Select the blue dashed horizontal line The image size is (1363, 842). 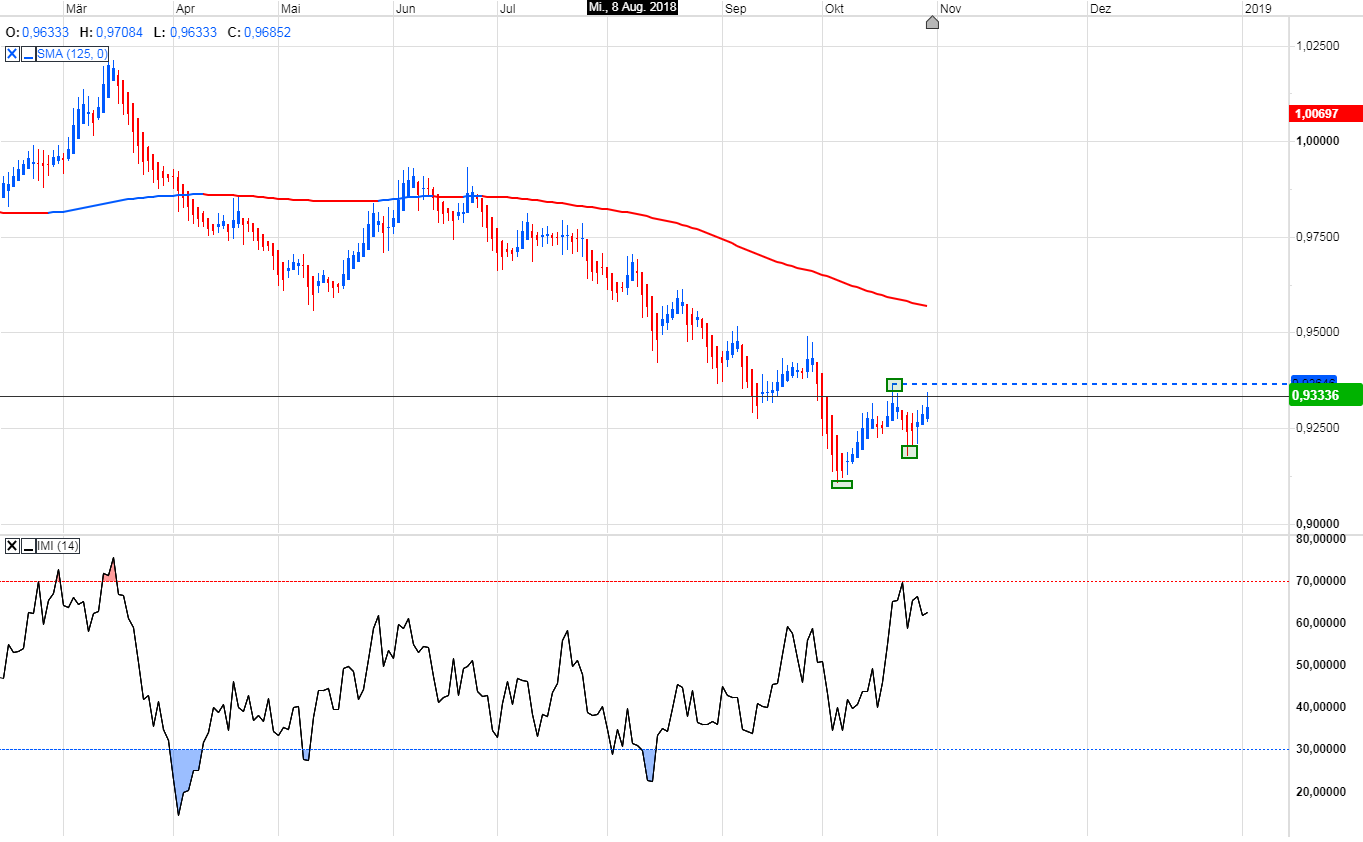coord(1100,384)
